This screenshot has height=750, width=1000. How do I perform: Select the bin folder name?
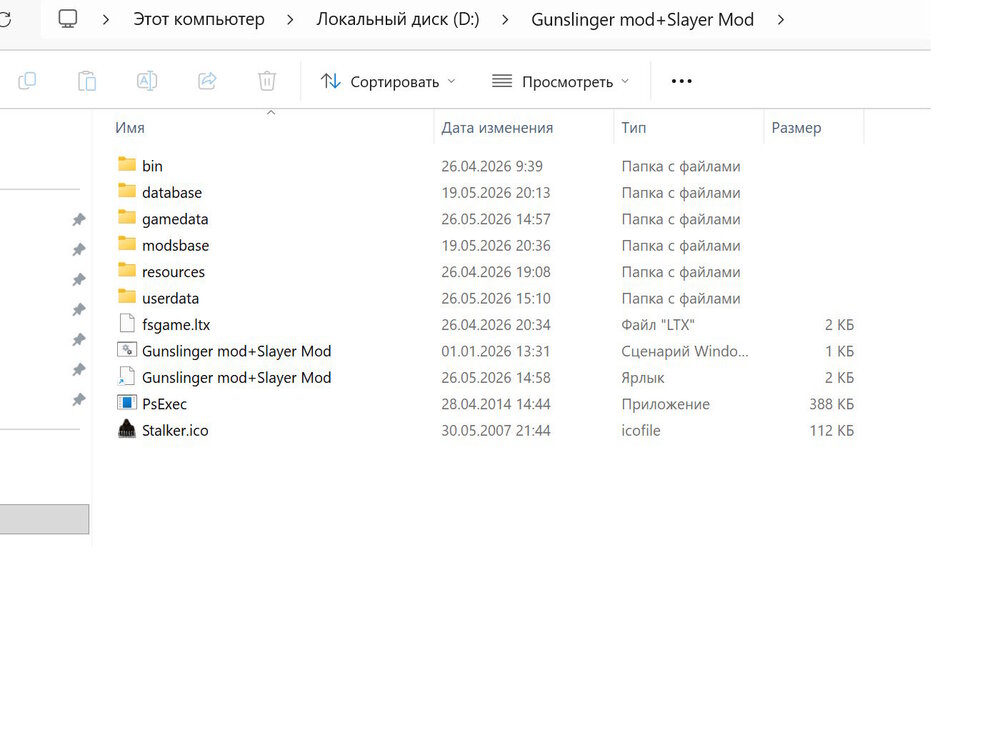(152, 166)
